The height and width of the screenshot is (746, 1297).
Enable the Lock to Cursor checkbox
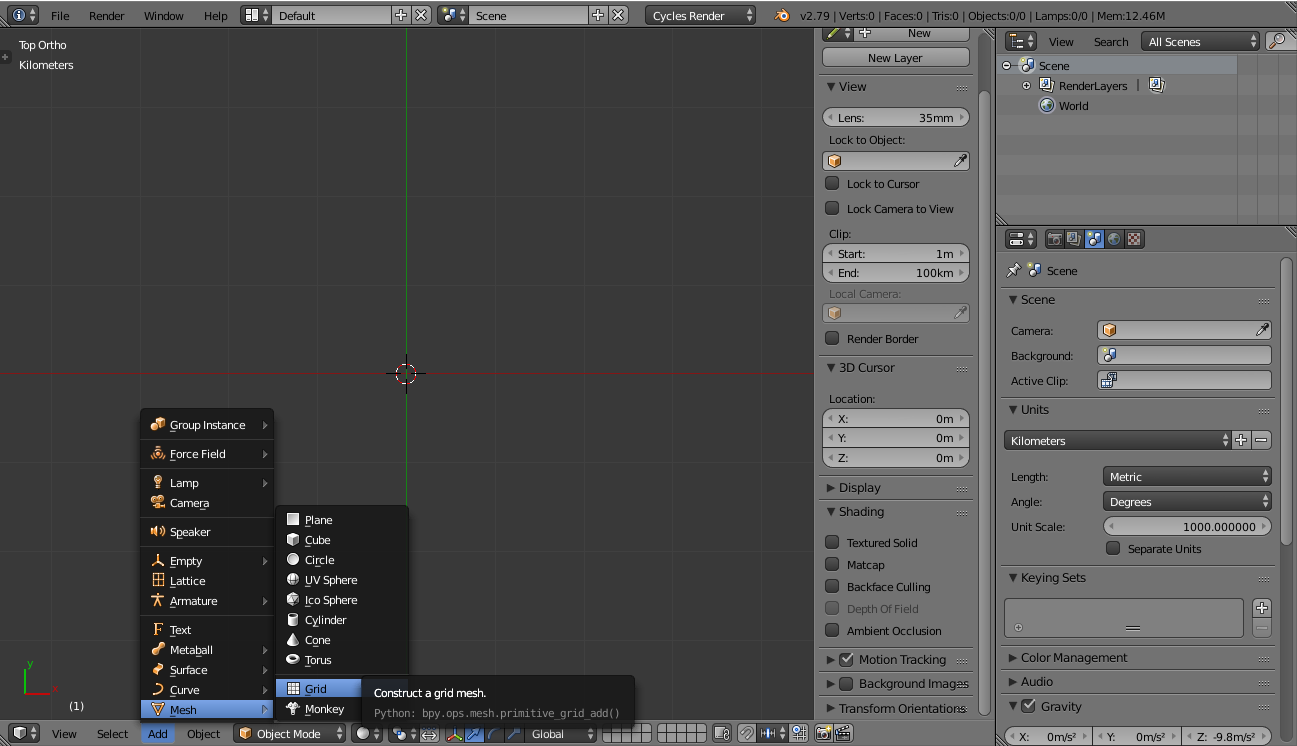pos(832,183)
